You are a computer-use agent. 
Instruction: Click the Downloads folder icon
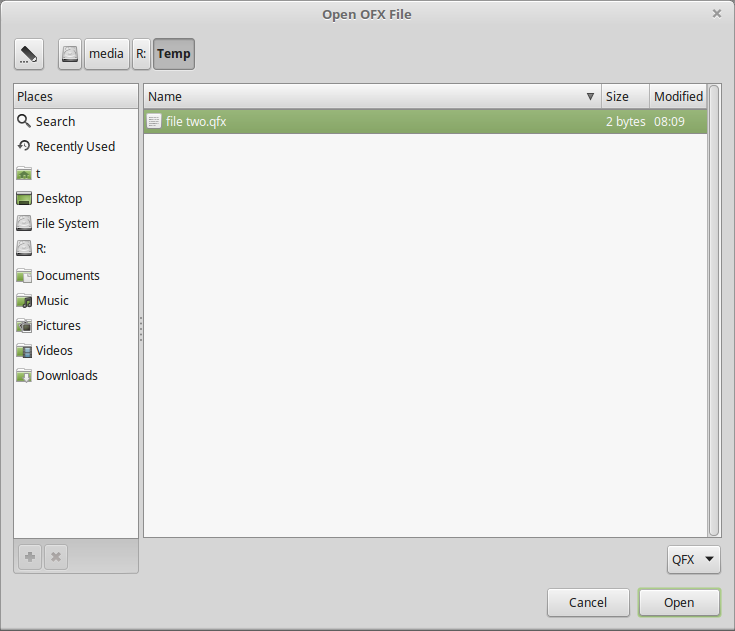tap(24, 376)
